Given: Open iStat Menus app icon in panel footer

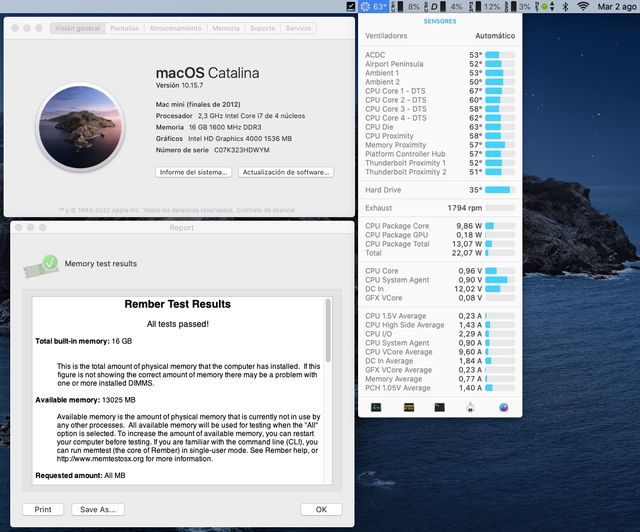Looking at the screenshot, I should (x=504, y=407).
